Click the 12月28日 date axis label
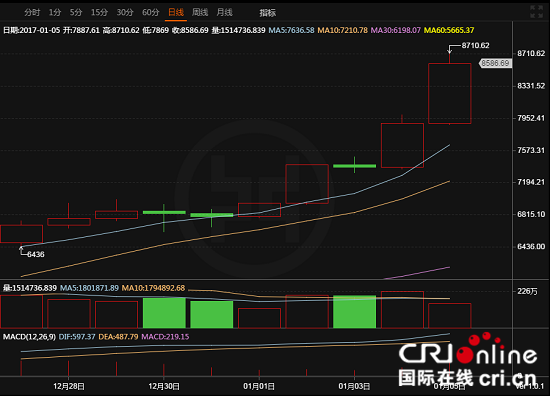Image resolution: width=550 pixels, height=396 pixels. point(69,387)
